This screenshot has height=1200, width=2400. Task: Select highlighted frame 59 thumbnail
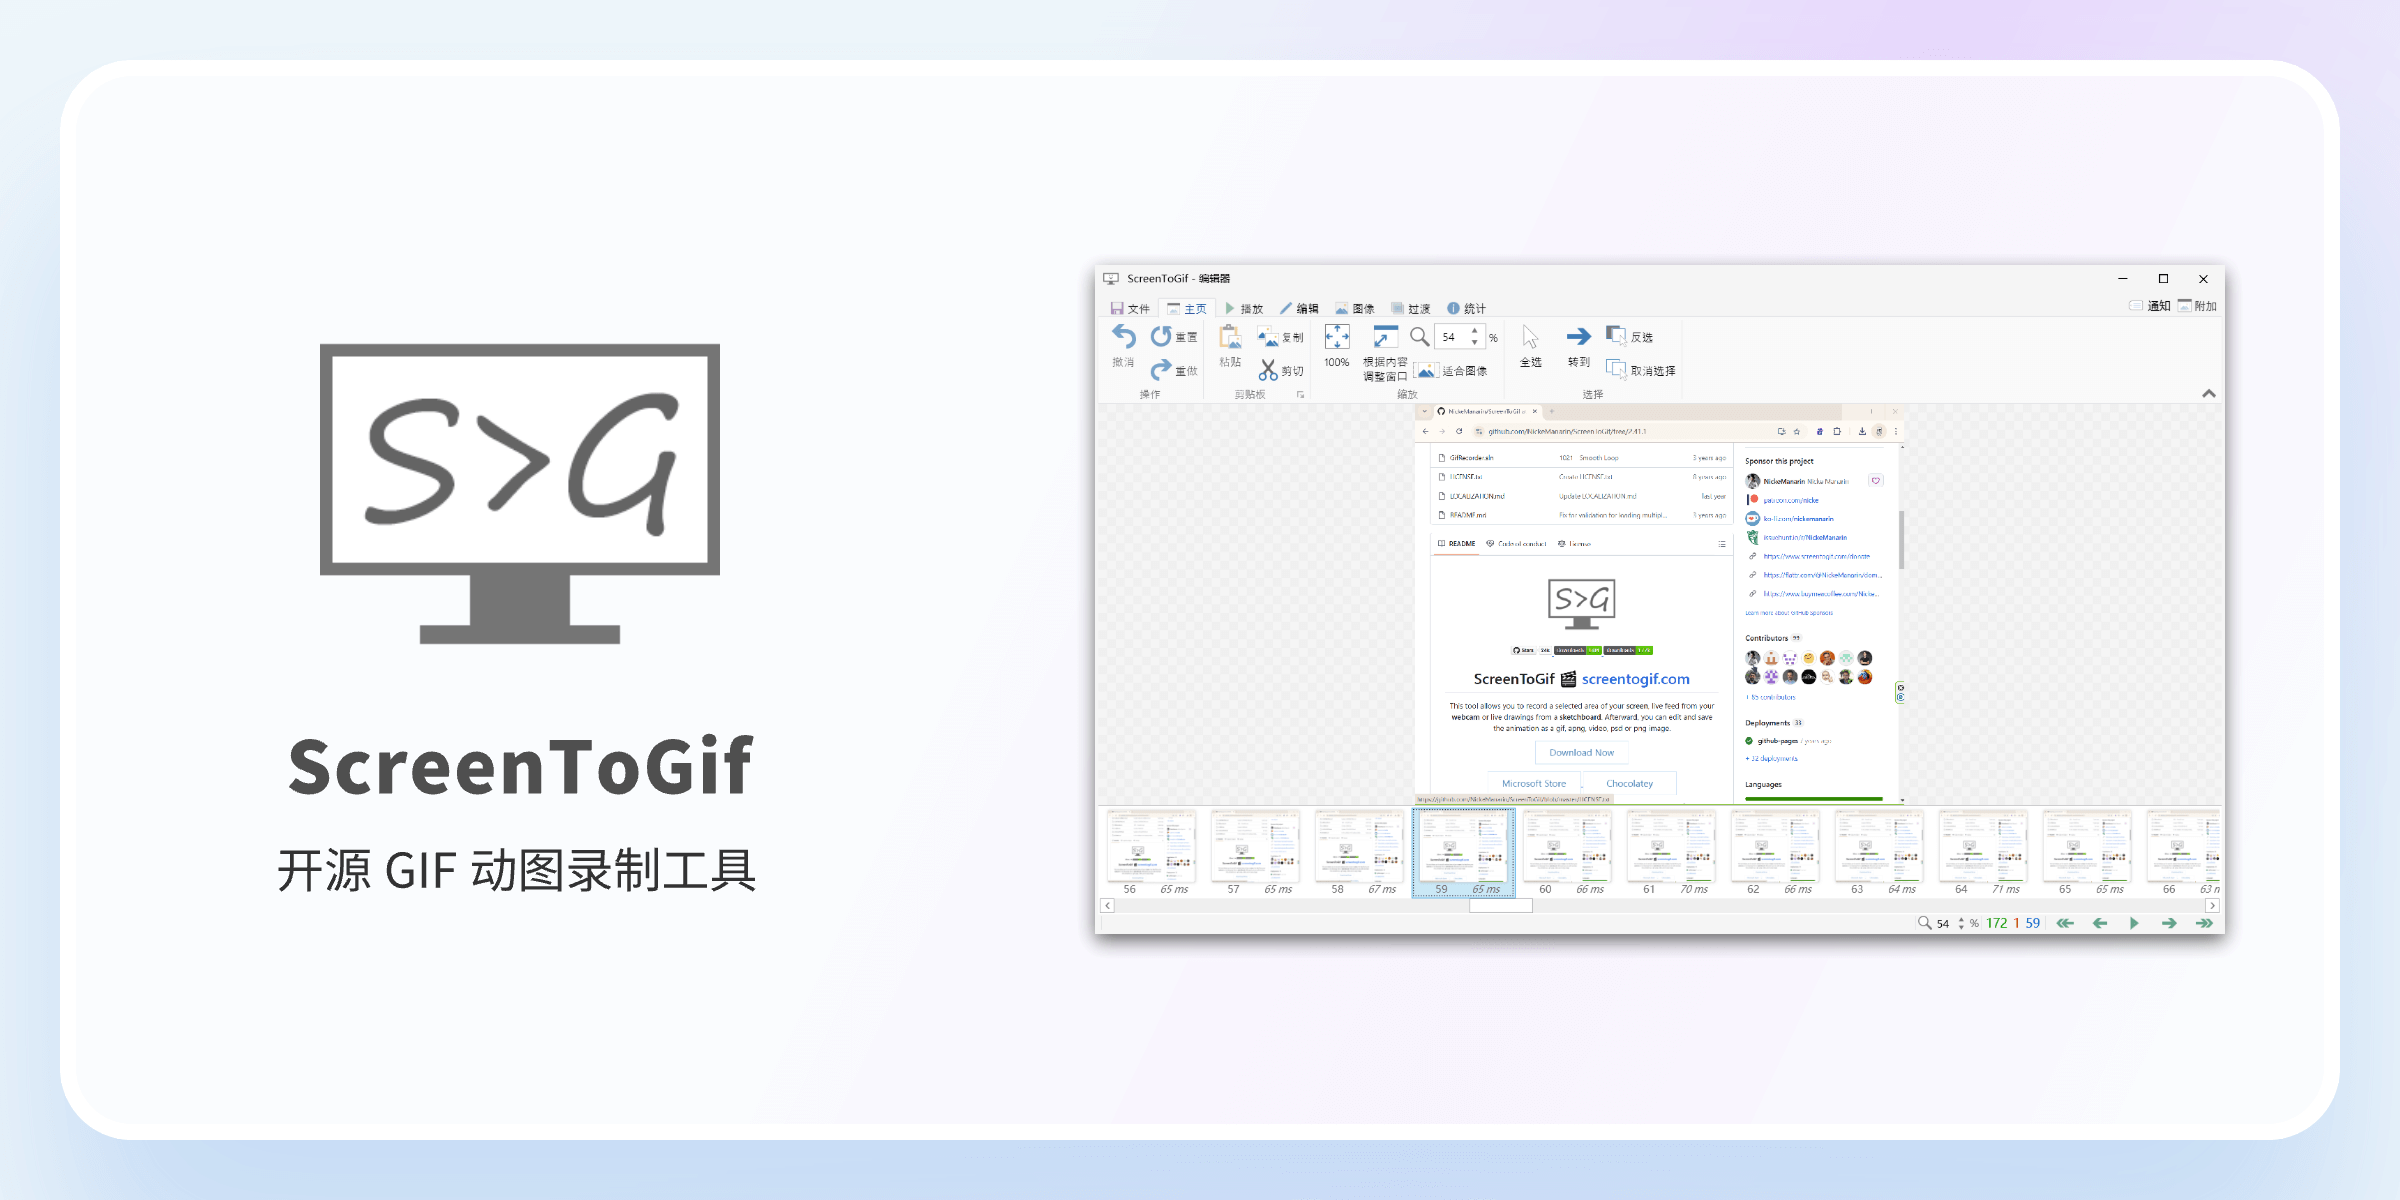point(1463,853)
